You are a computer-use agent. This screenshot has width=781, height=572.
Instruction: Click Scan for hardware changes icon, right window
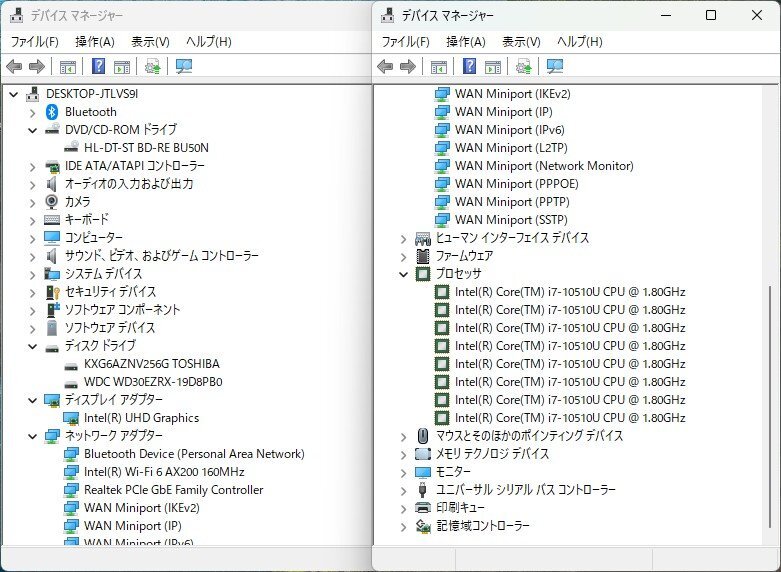(555, 66)
